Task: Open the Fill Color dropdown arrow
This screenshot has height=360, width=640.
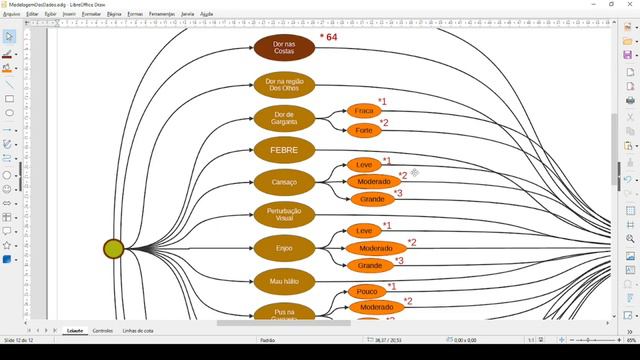Action: pyautogui.click(x=16, y=69)
